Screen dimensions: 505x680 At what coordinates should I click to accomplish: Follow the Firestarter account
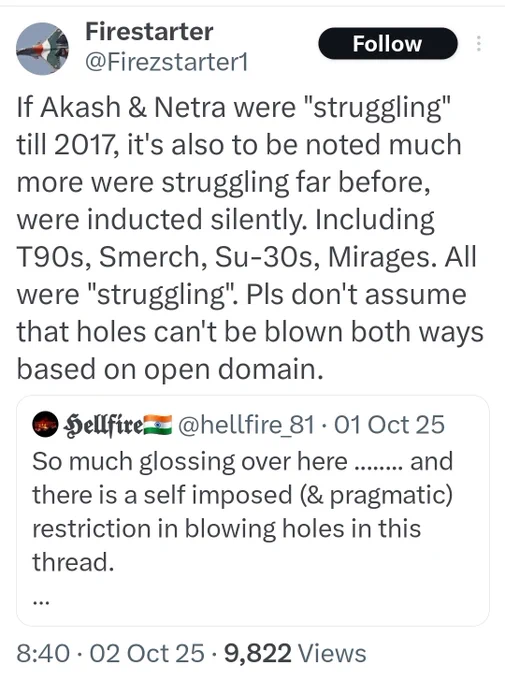388,44
